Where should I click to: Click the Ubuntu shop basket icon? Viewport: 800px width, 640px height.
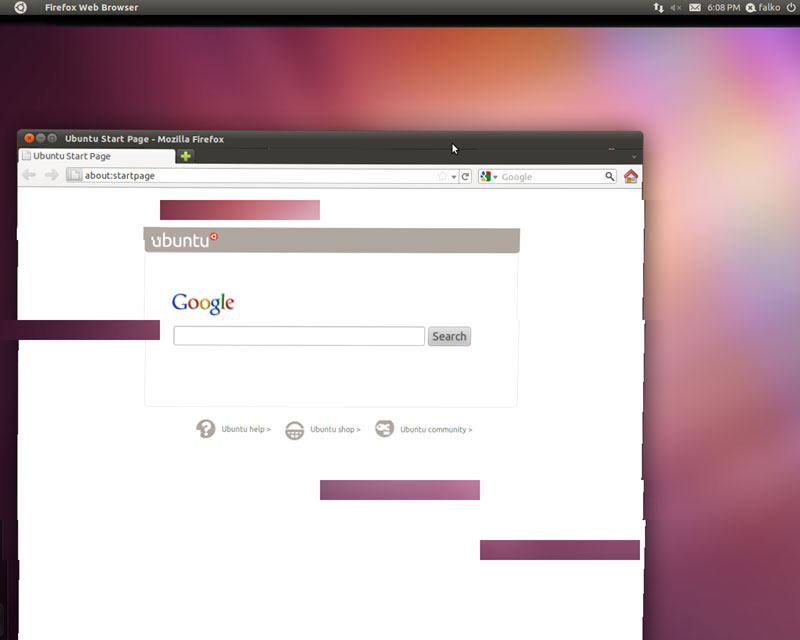tap(294, 430)
